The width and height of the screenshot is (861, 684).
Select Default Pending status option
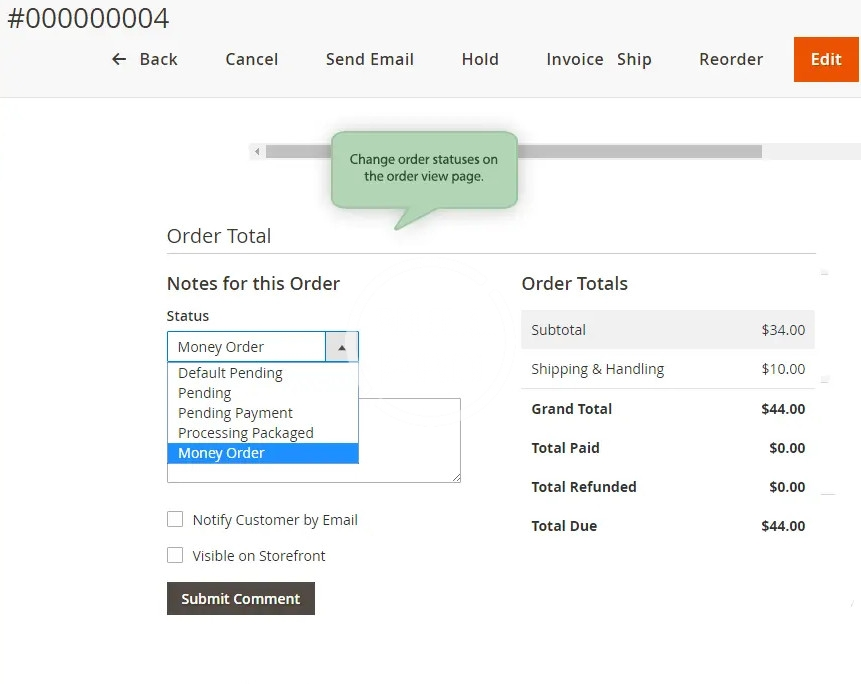tap(230, 373)
